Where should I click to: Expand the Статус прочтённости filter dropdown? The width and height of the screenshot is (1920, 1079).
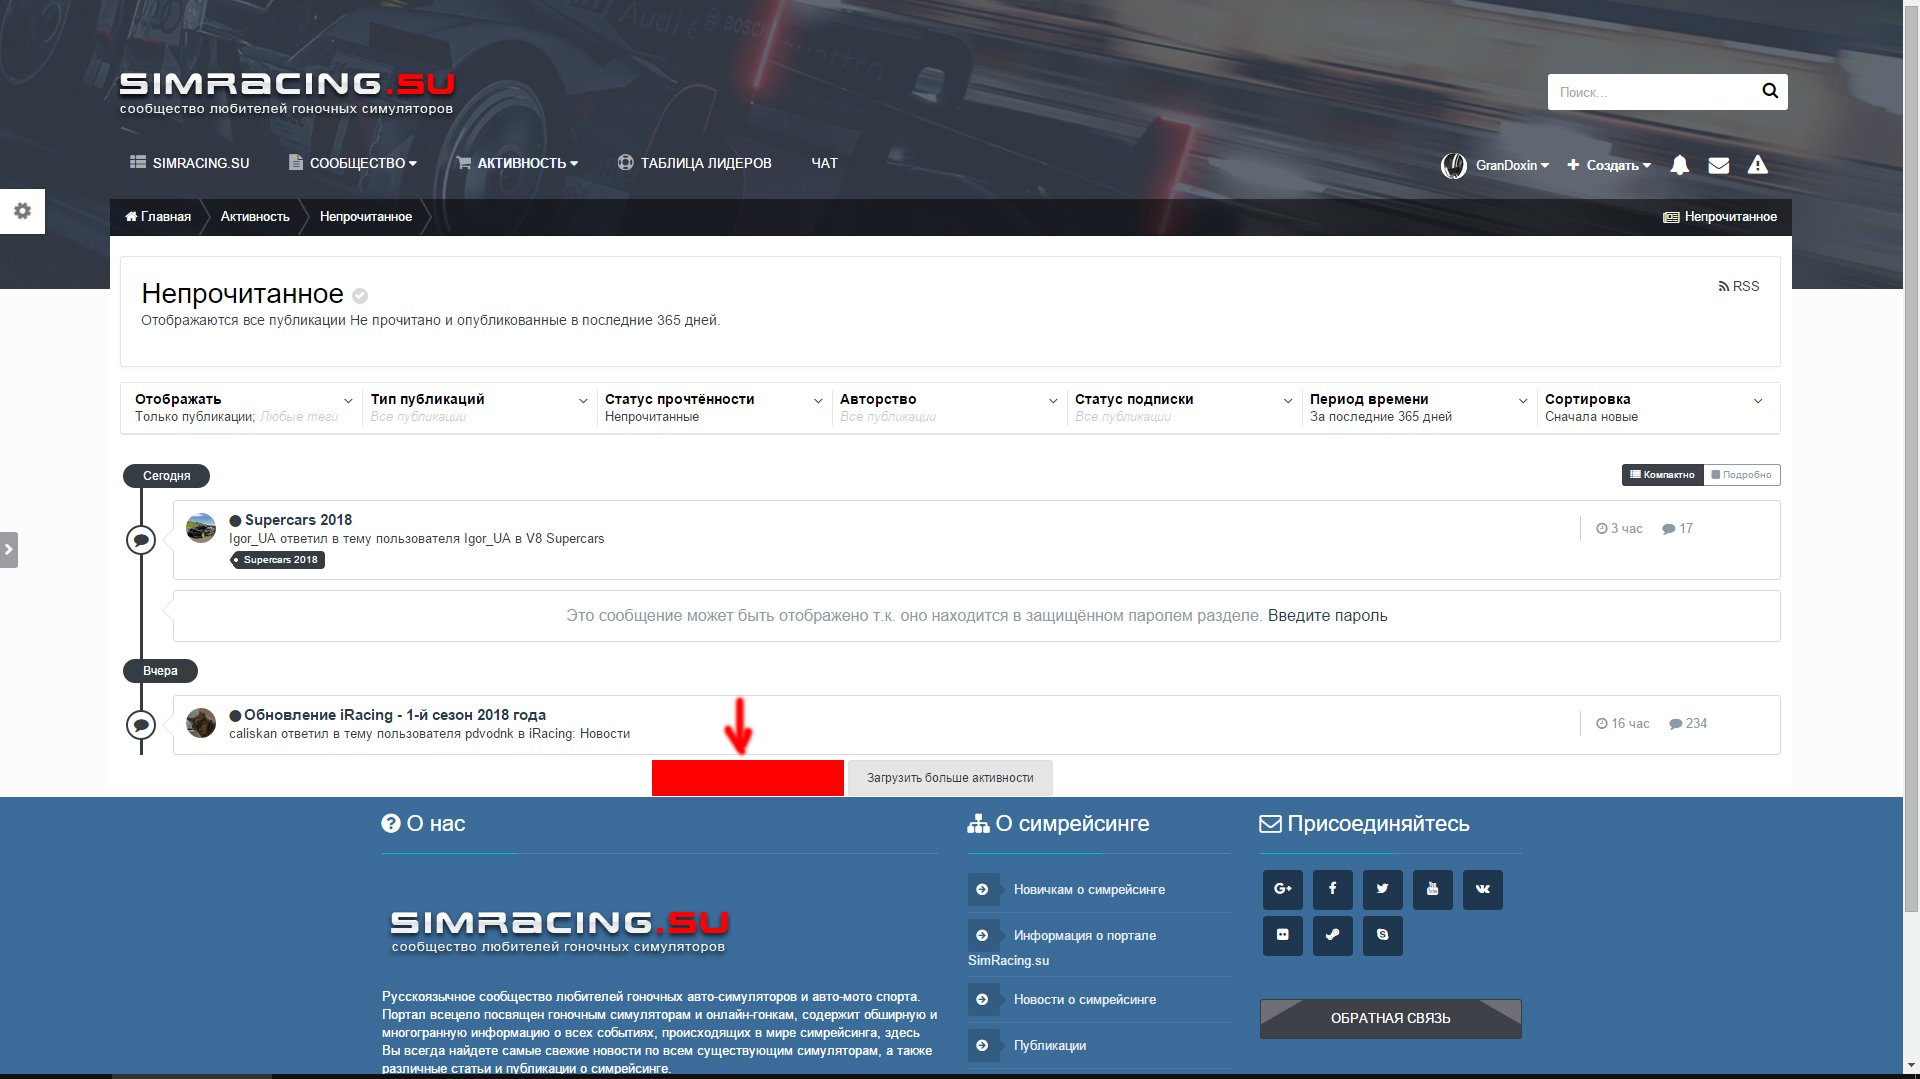714,407
